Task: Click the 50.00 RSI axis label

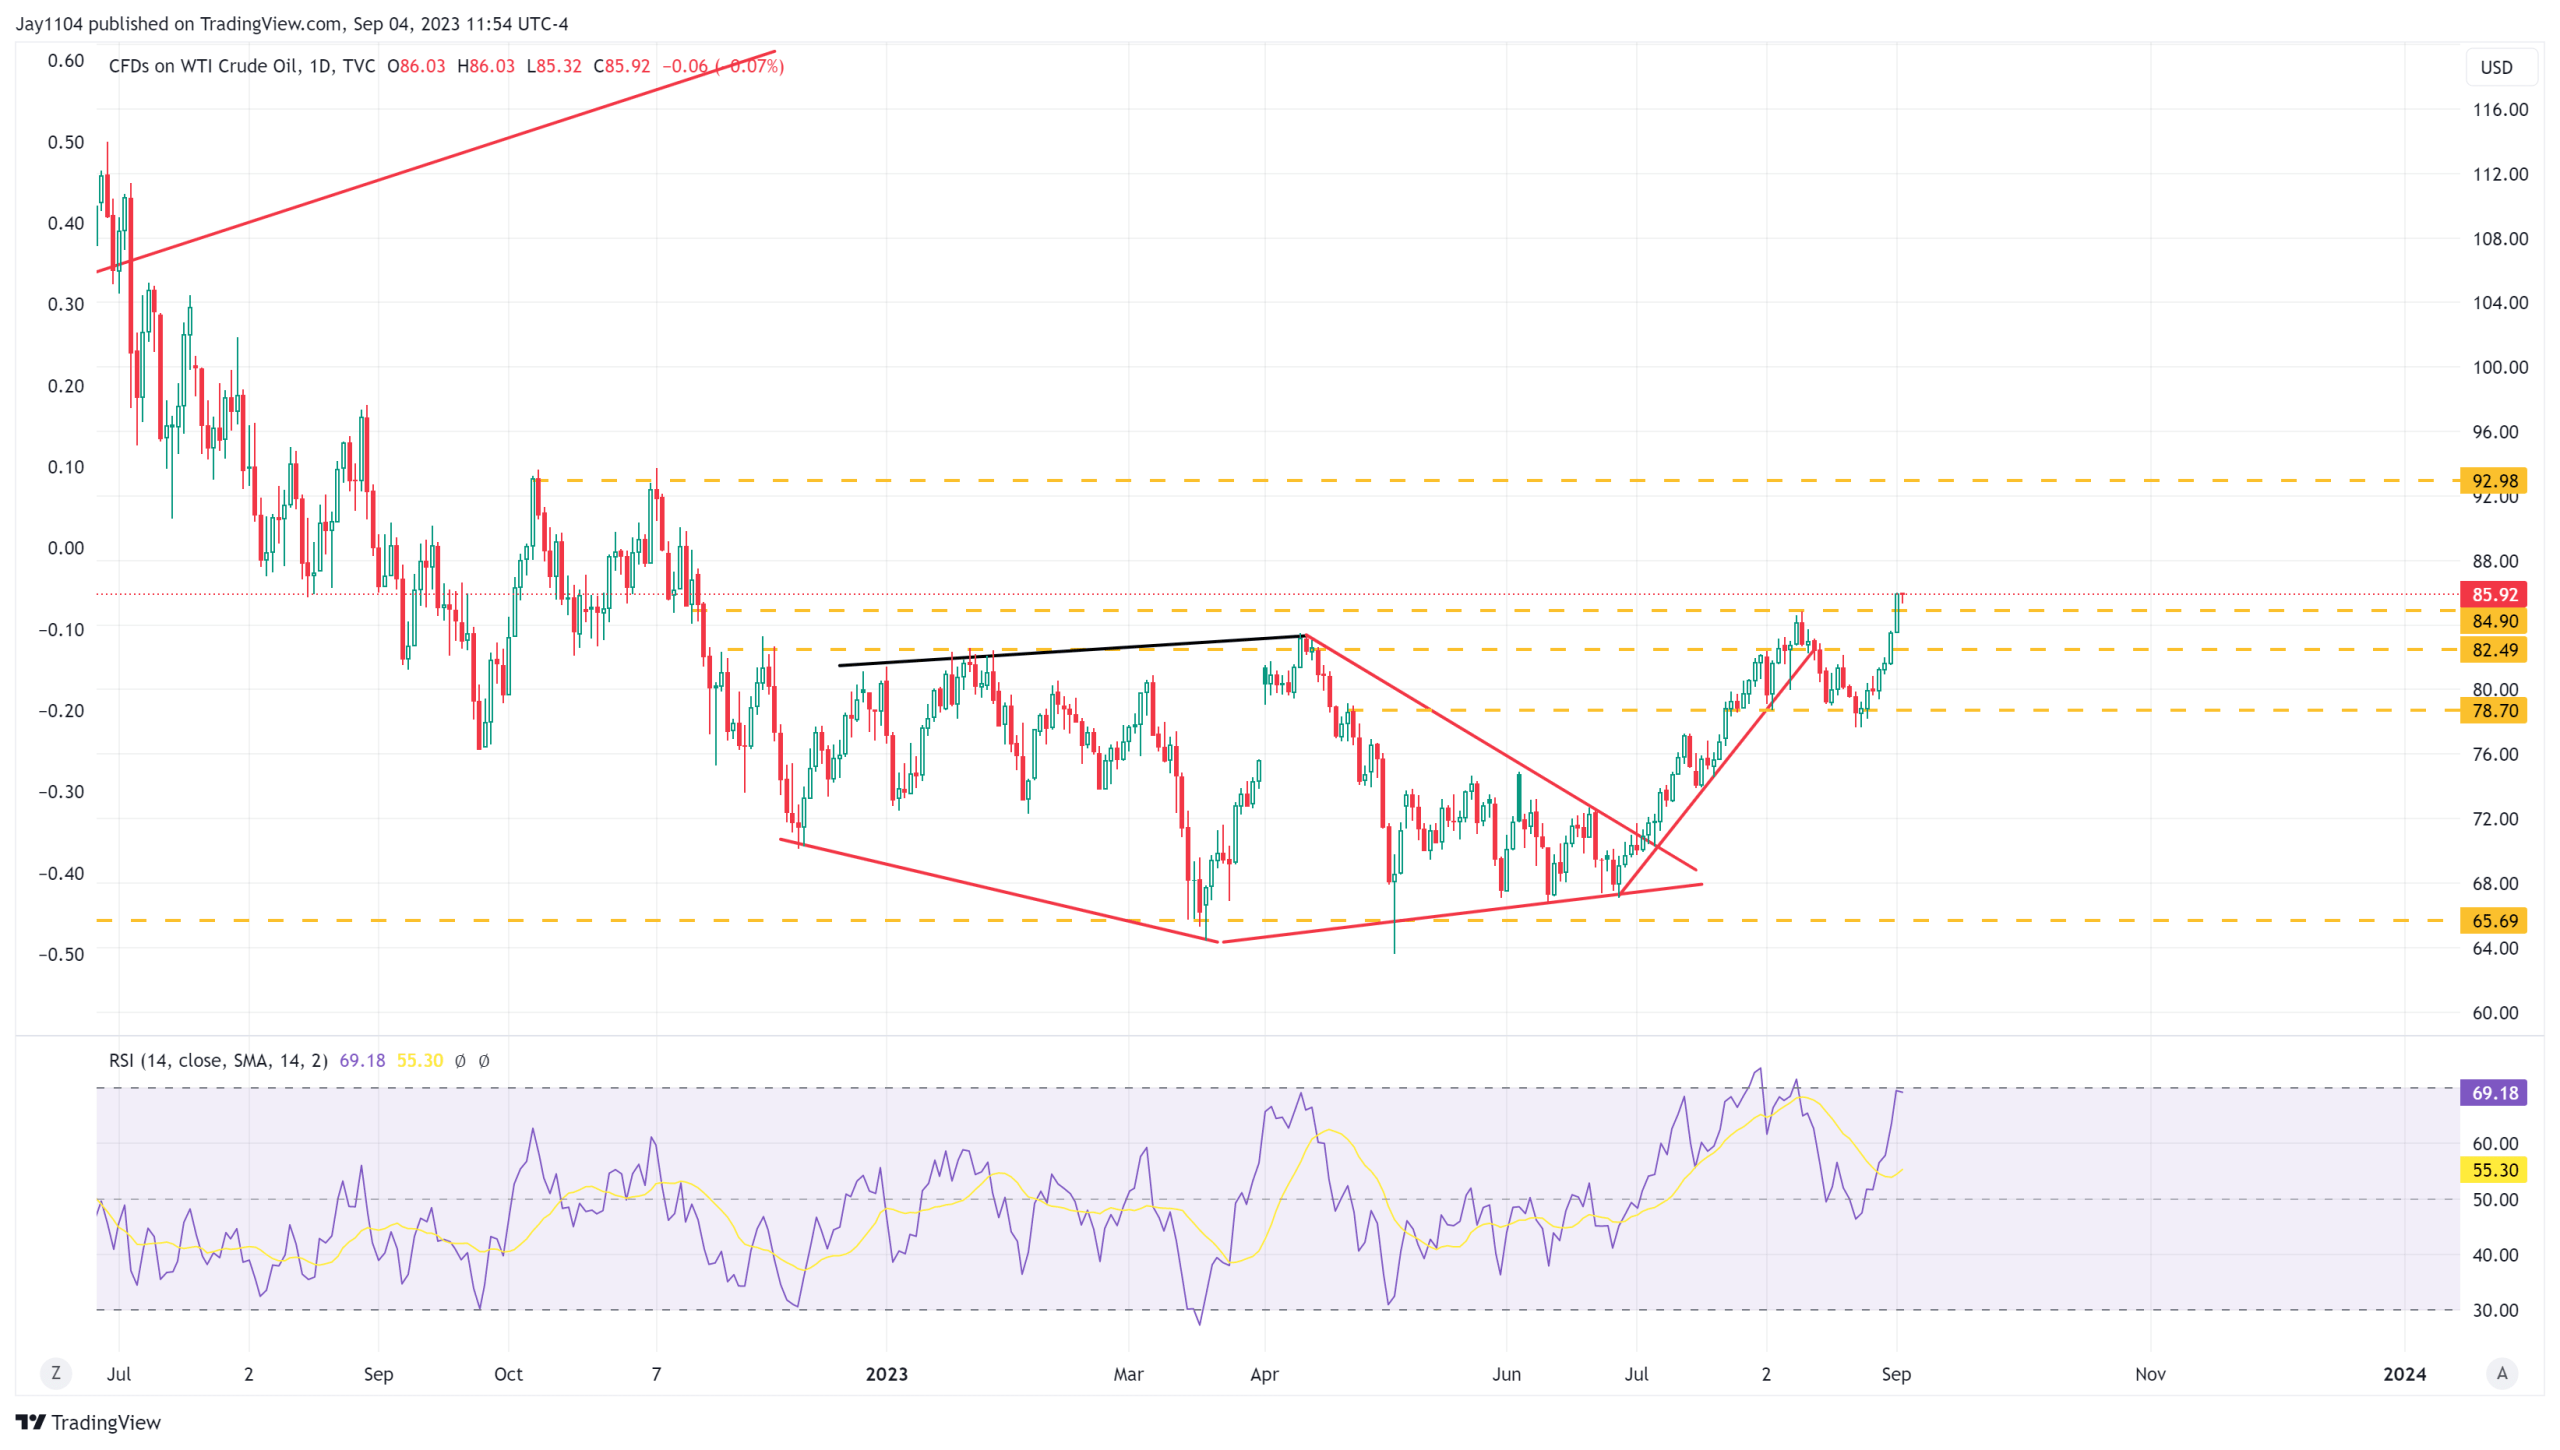Action: 2495,1200
